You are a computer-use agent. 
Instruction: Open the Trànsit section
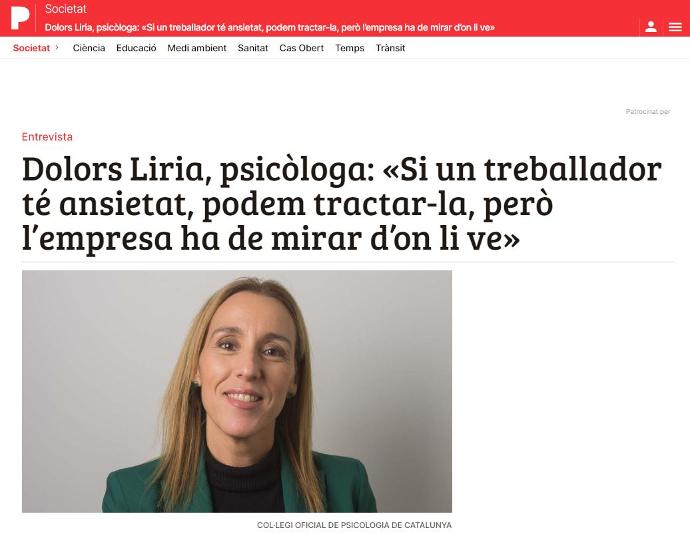390,48
